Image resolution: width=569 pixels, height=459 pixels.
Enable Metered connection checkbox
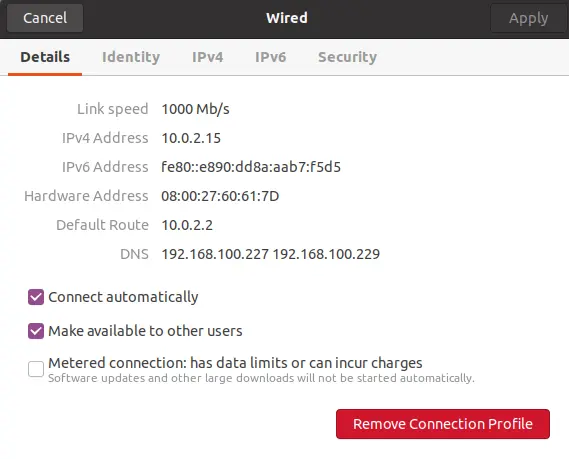[36, 369]
